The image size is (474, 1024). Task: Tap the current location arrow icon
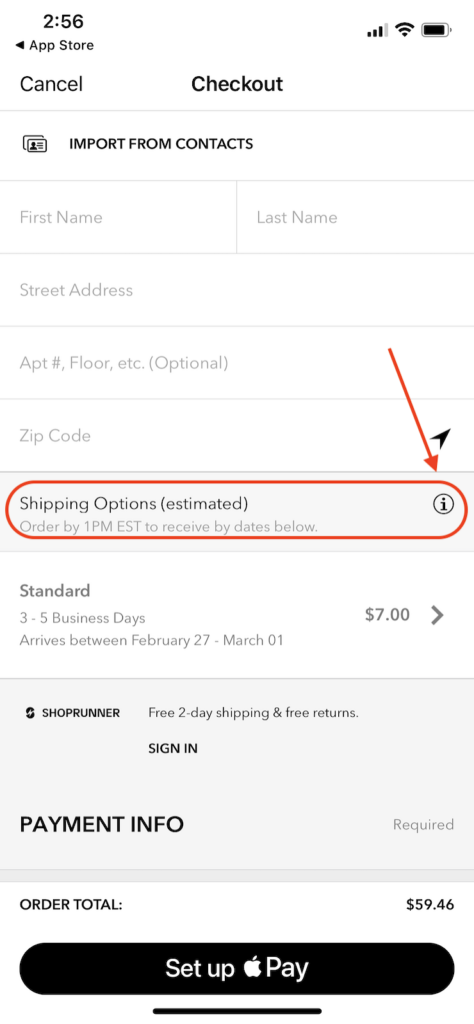tap(440, 440)
